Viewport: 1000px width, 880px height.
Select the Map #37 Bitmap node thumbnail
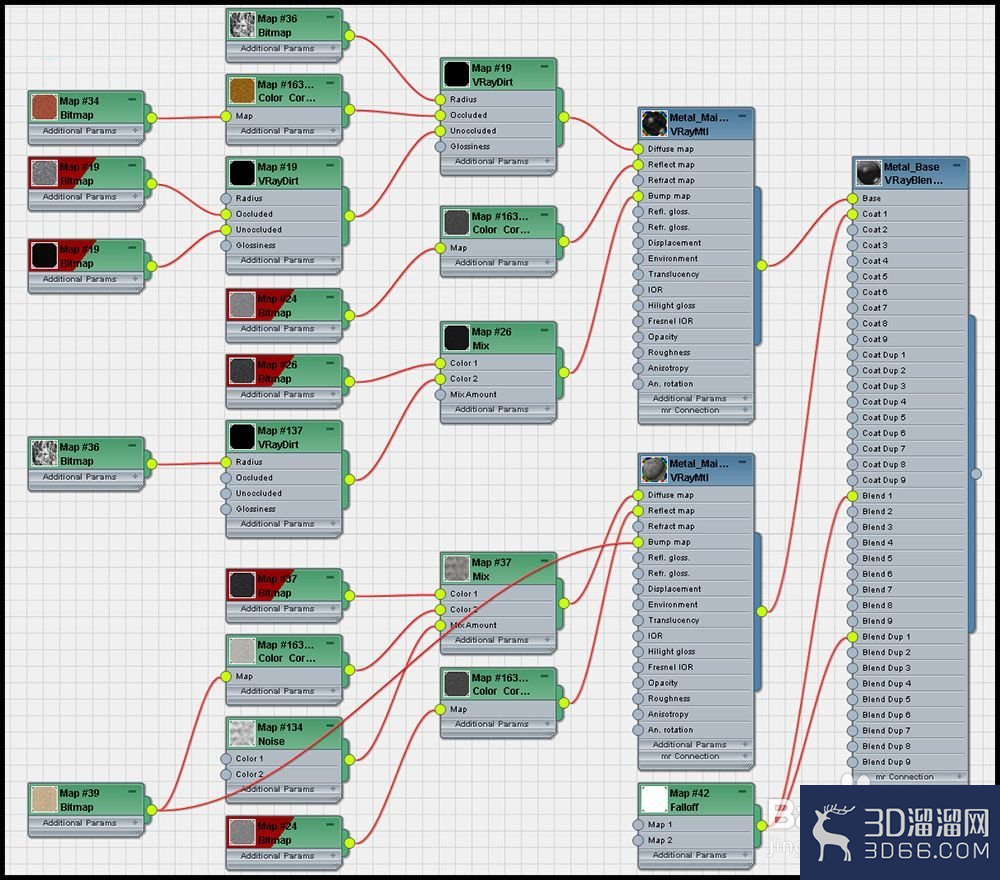pos(242,585)
